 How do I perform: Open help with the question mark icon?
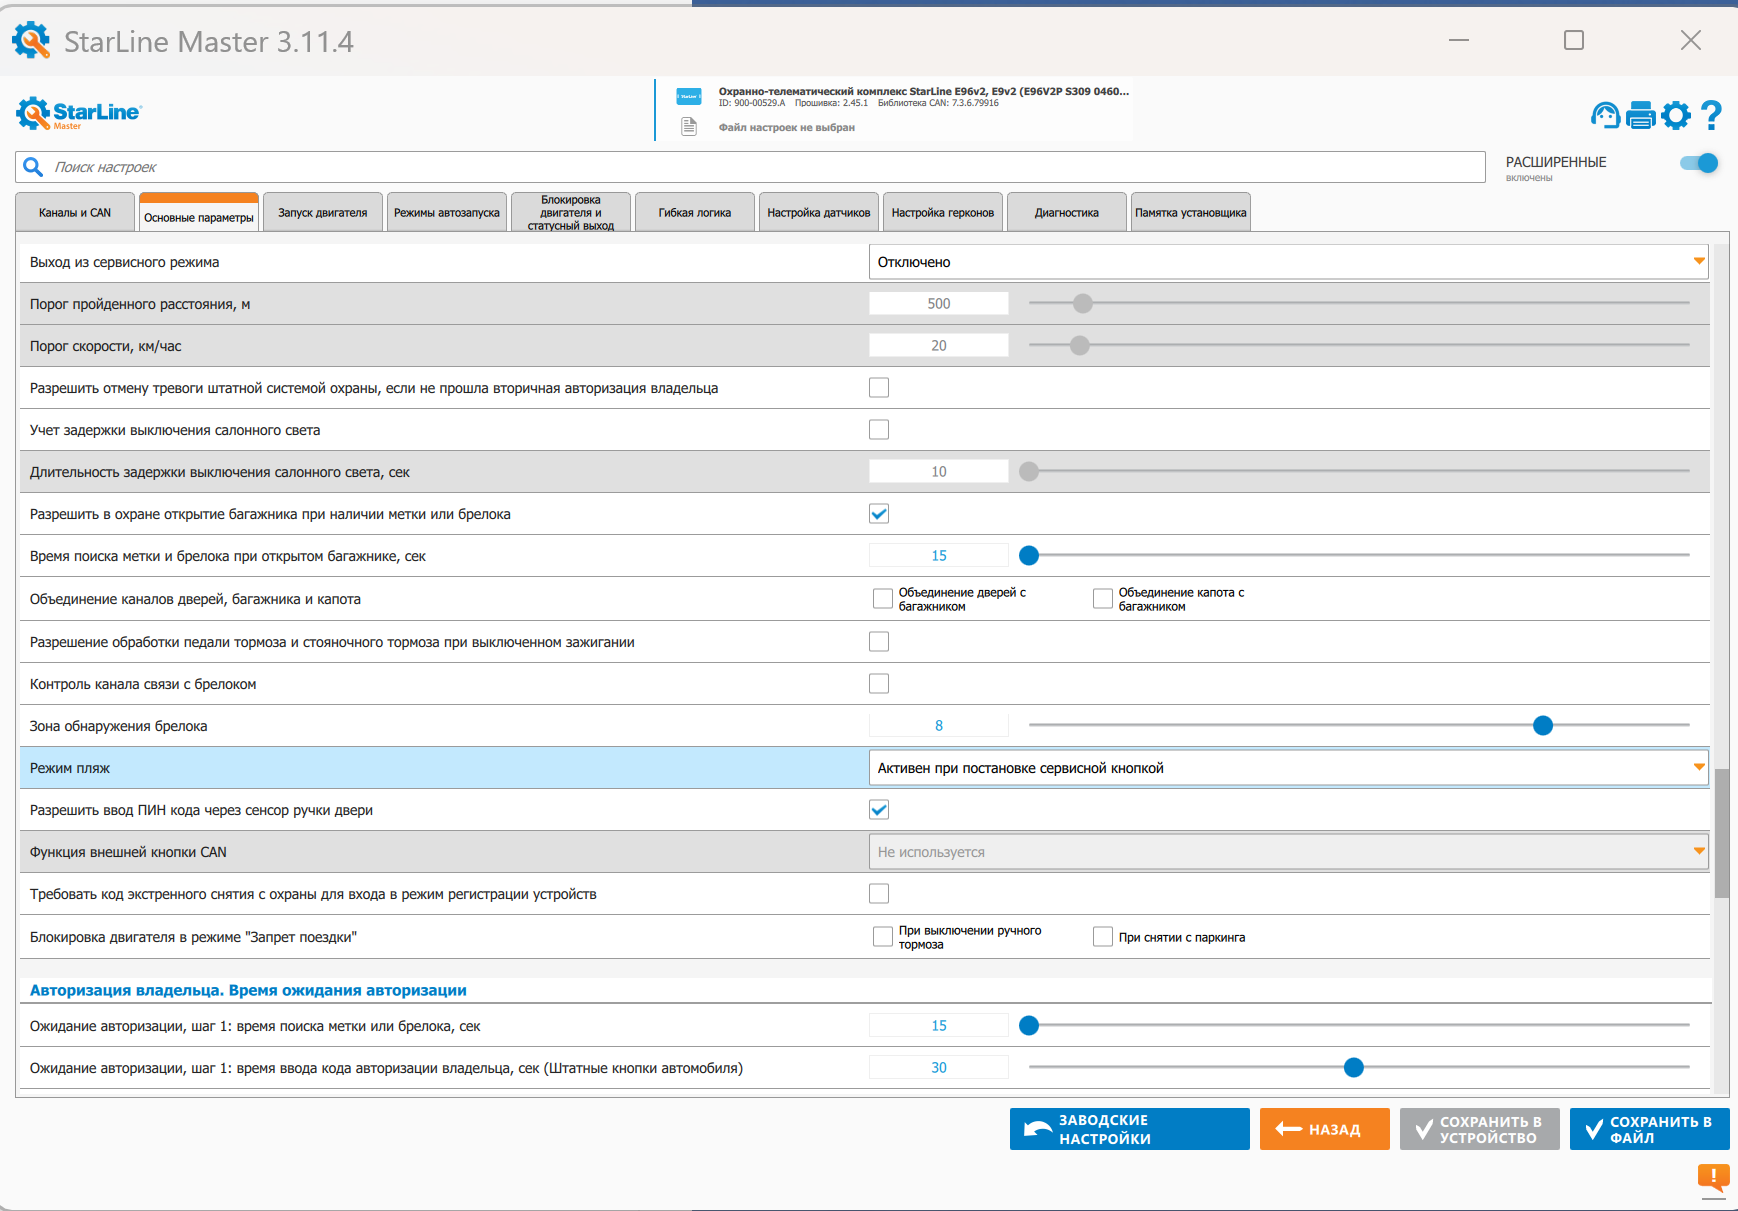[x=1711, y=116]
